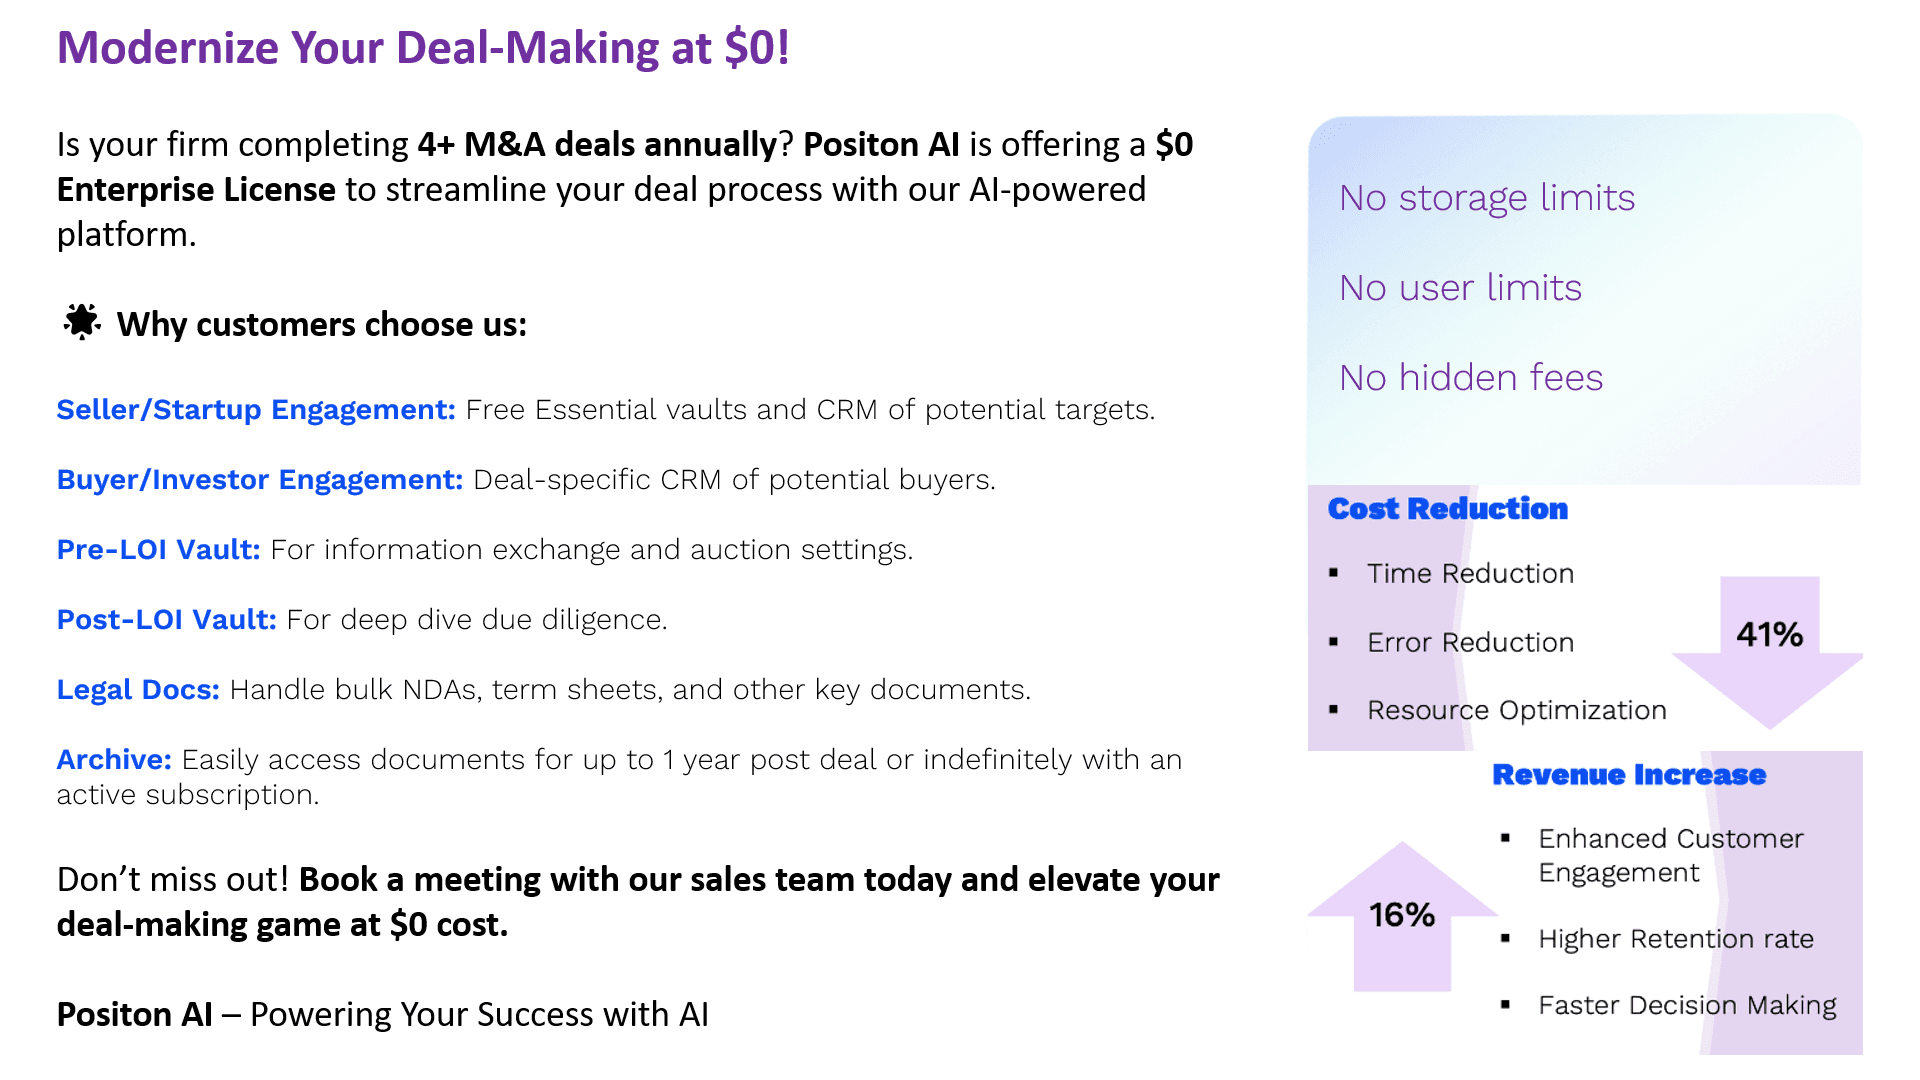This screenshot has height=1080, width=1920.
Task: Select the Legal Docs label
Action: [138, 690]
